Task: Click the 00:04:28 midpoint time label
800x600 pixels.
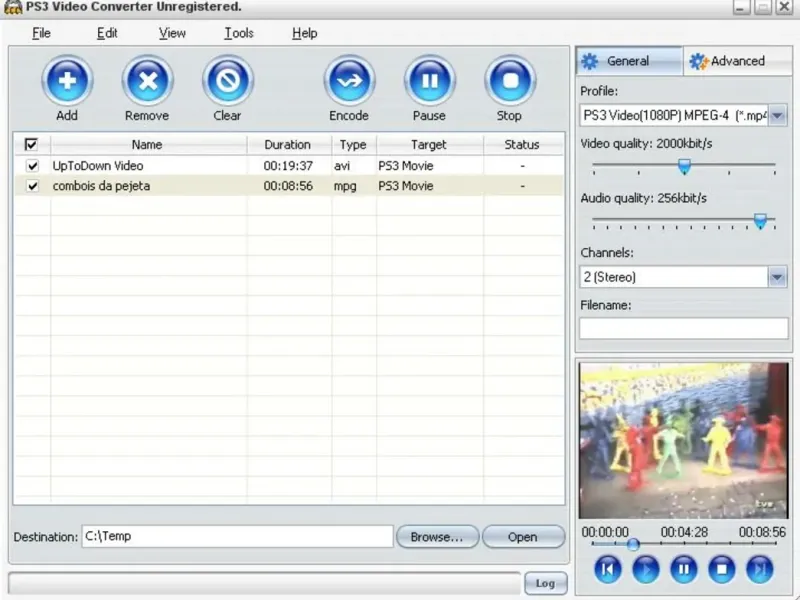Action: click(x=684, y=532)
